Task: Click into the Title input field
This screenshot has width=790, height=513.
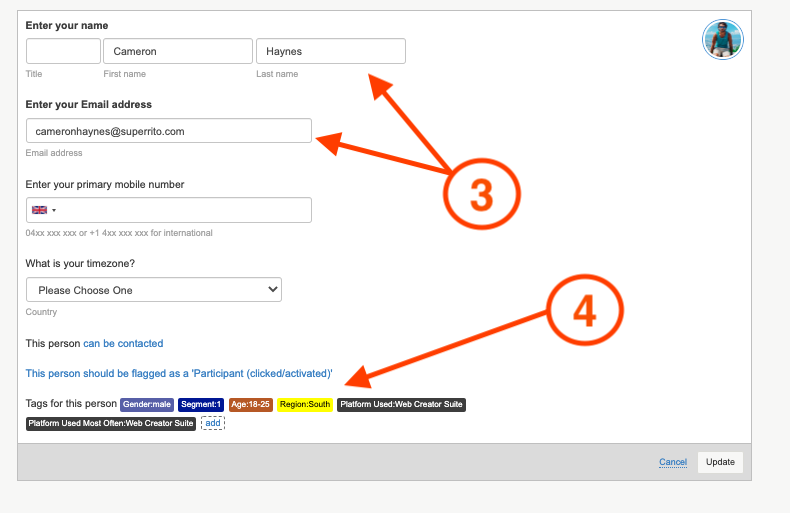Action: (63, 51)
